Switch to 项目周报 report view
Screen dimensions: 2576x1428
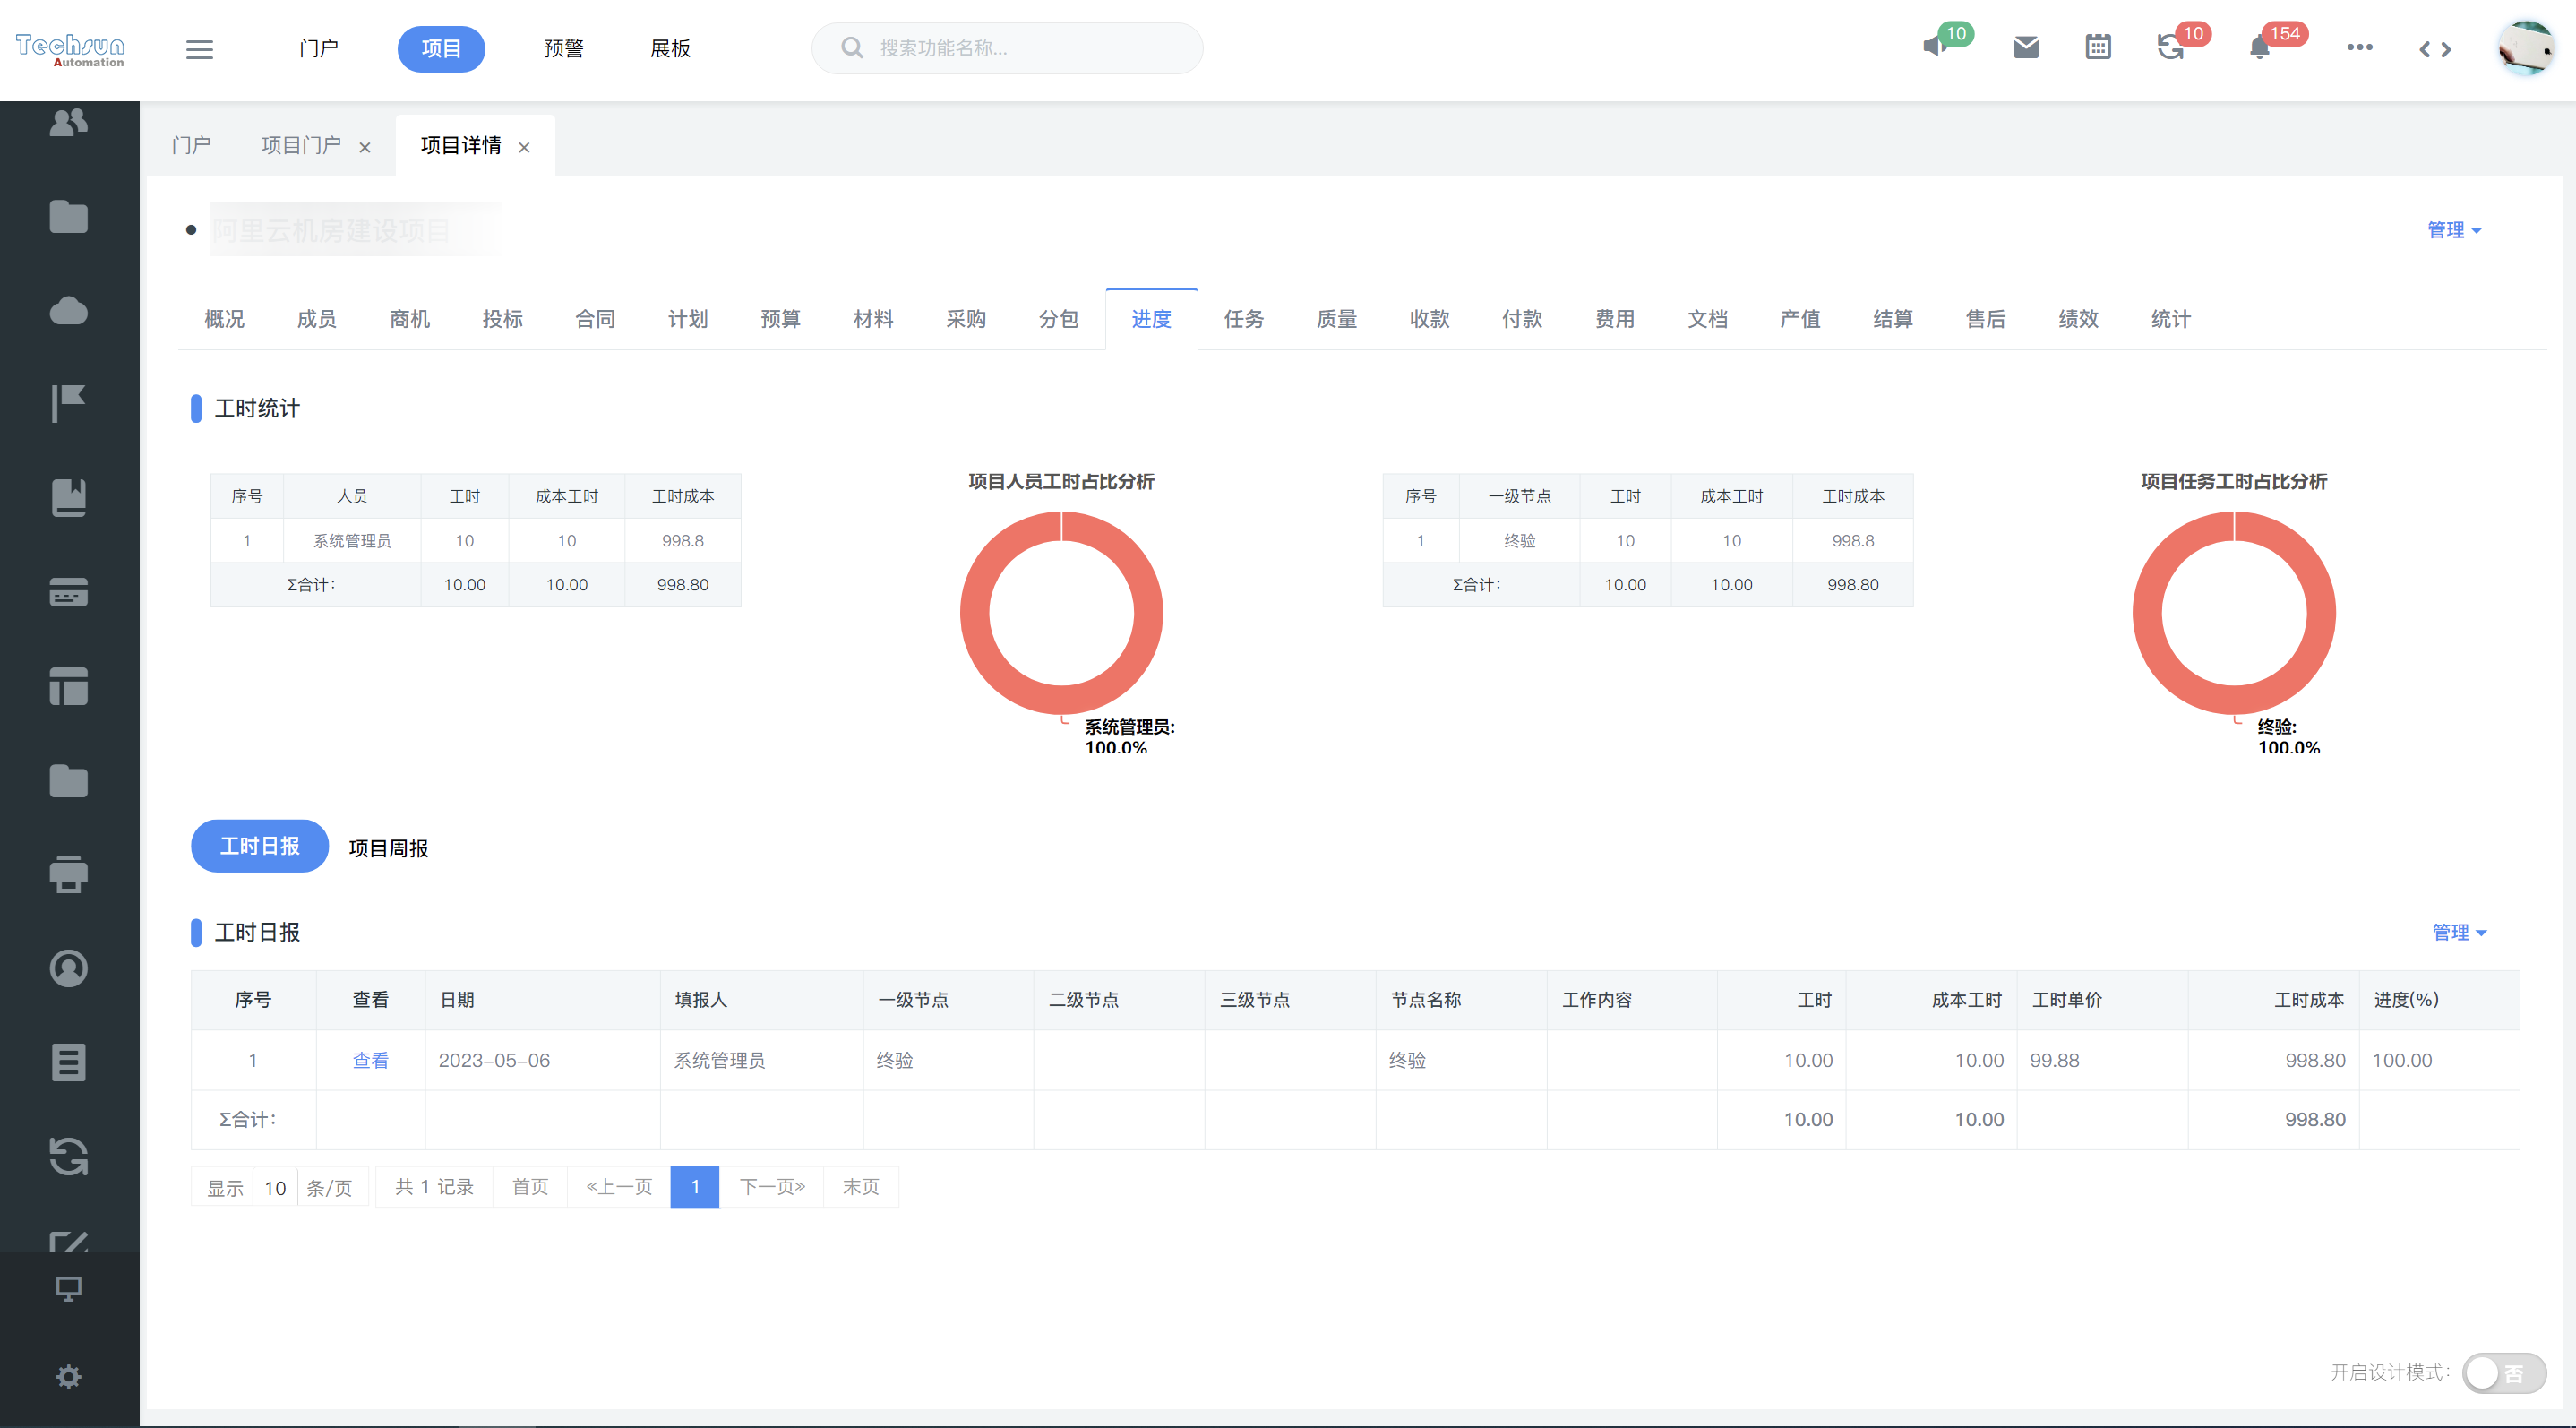388,848
